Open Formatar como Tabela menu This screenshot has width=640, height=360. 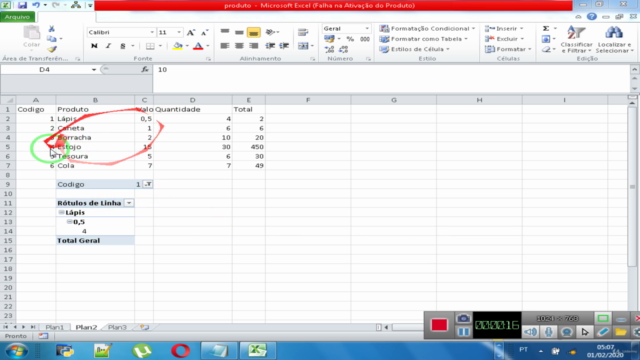424,39
